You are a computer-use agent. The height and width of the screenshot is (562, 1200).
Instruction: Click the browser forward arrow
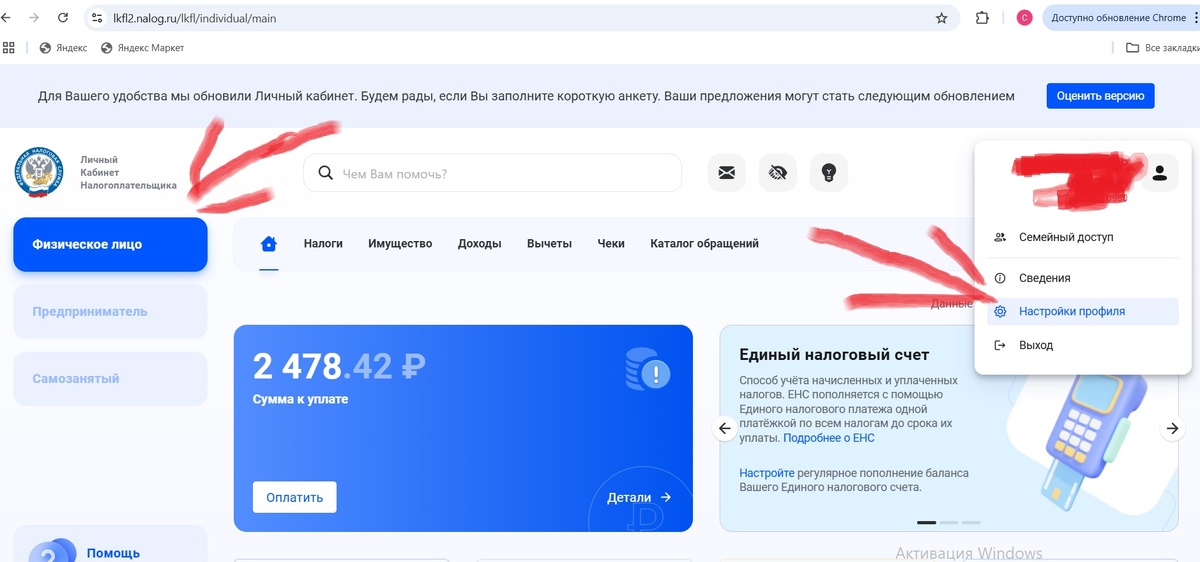(34, 18)
